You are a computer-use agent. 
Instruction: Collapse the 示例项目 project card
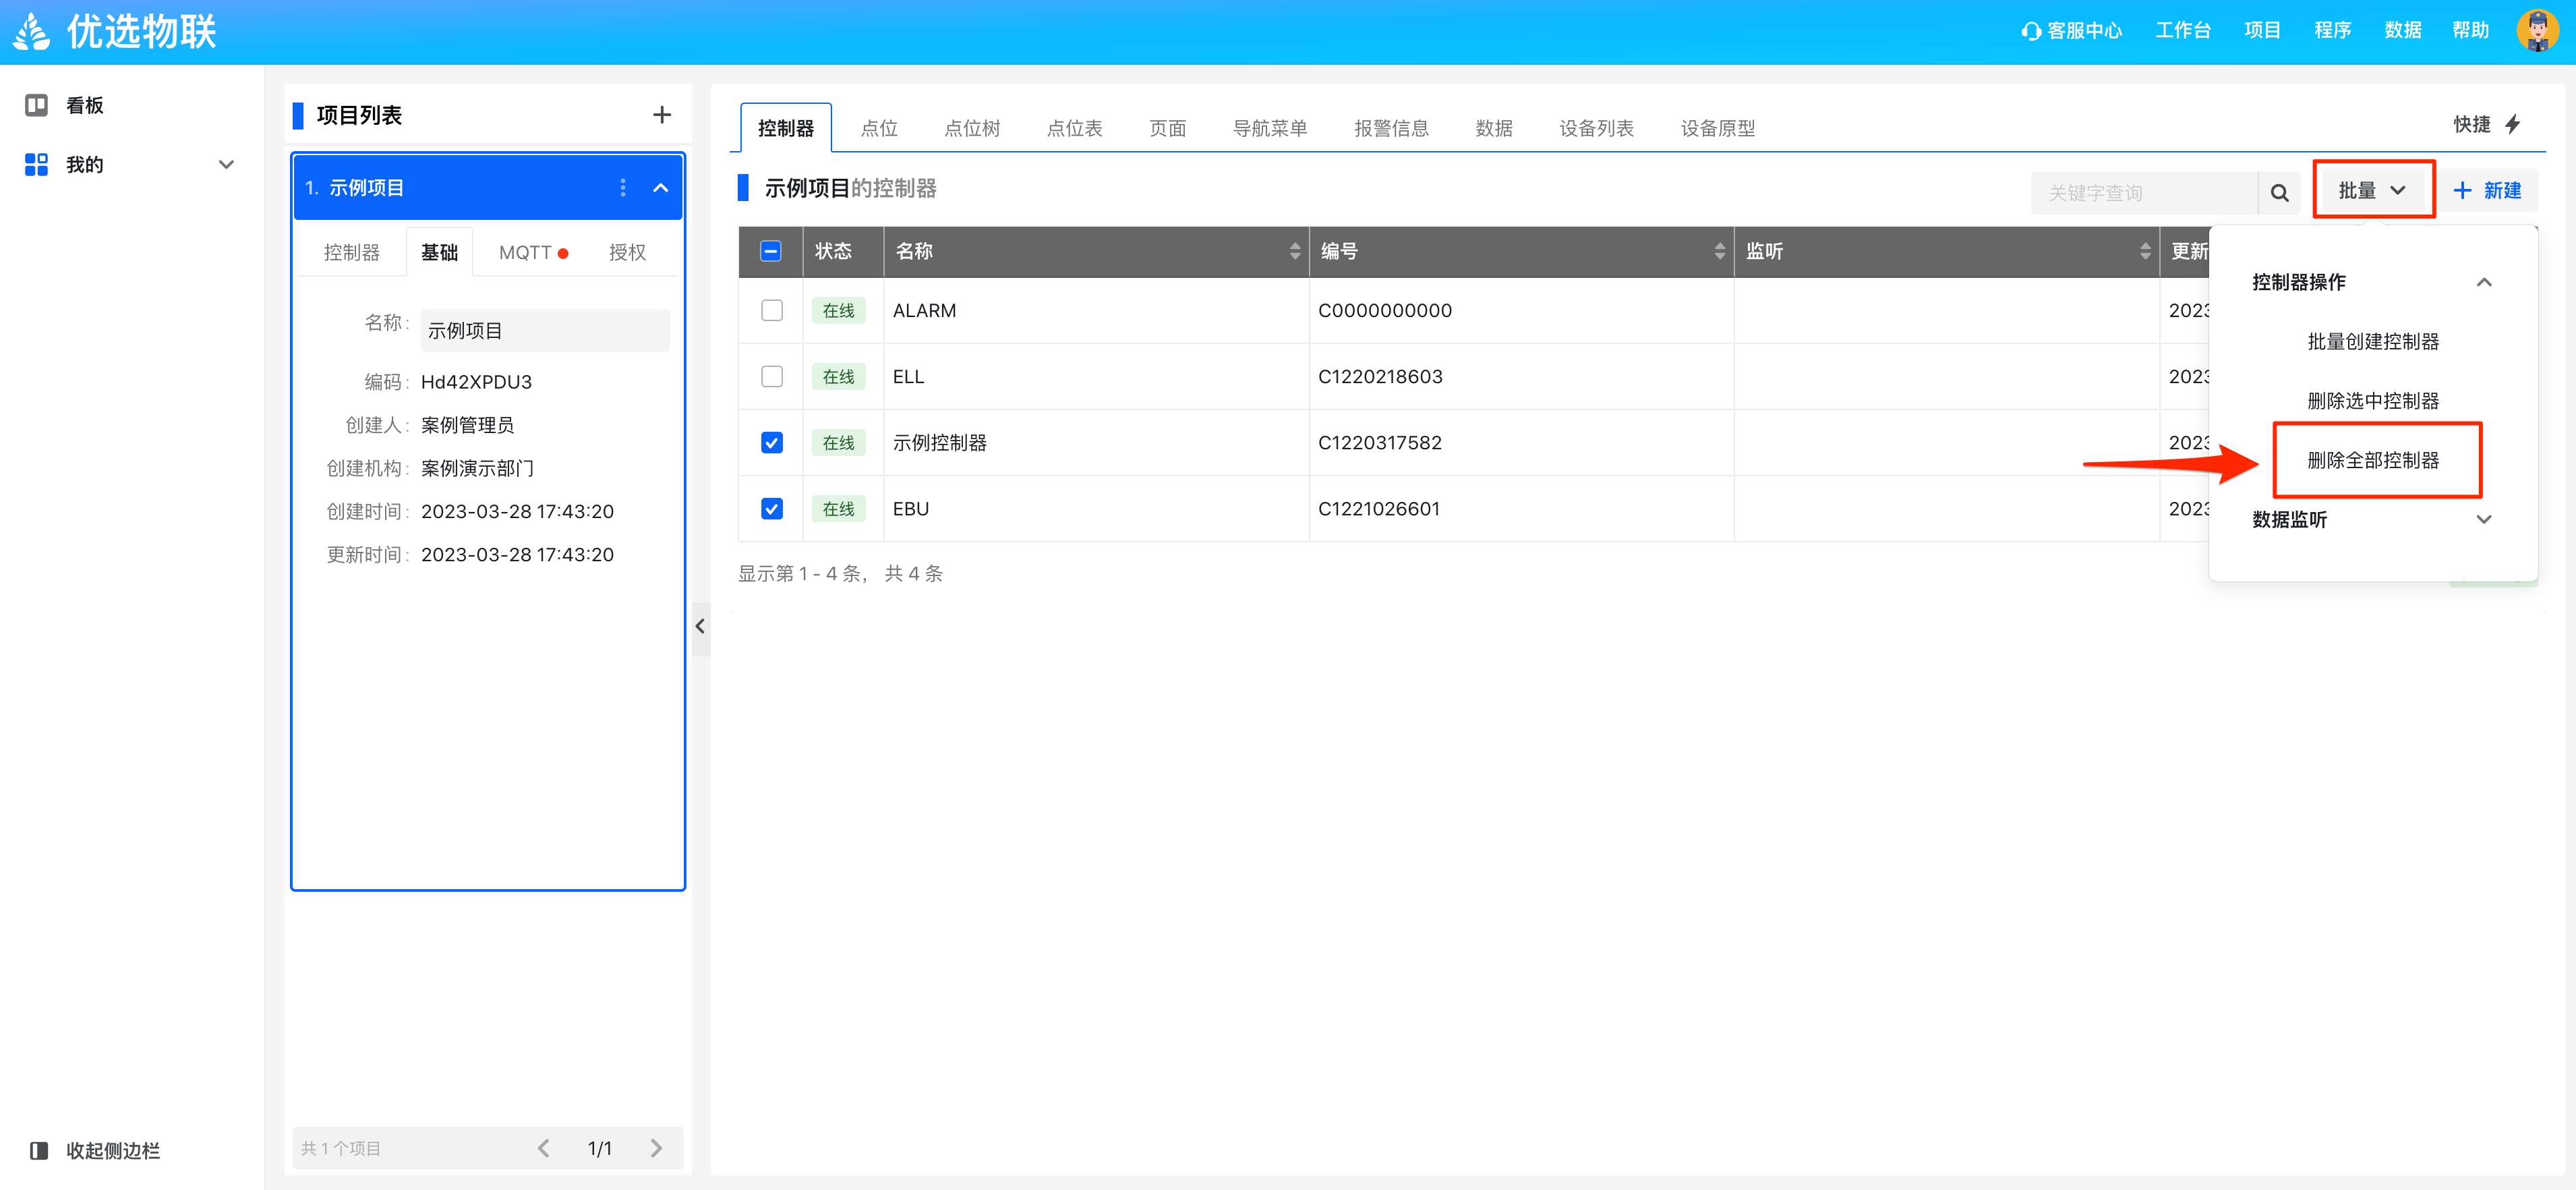click(x=661, y=187)
